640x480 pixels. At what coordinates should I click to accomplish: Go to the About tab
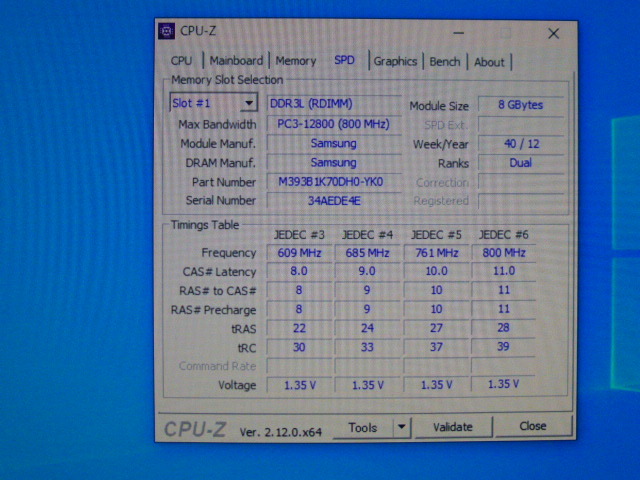click(489, 62)
